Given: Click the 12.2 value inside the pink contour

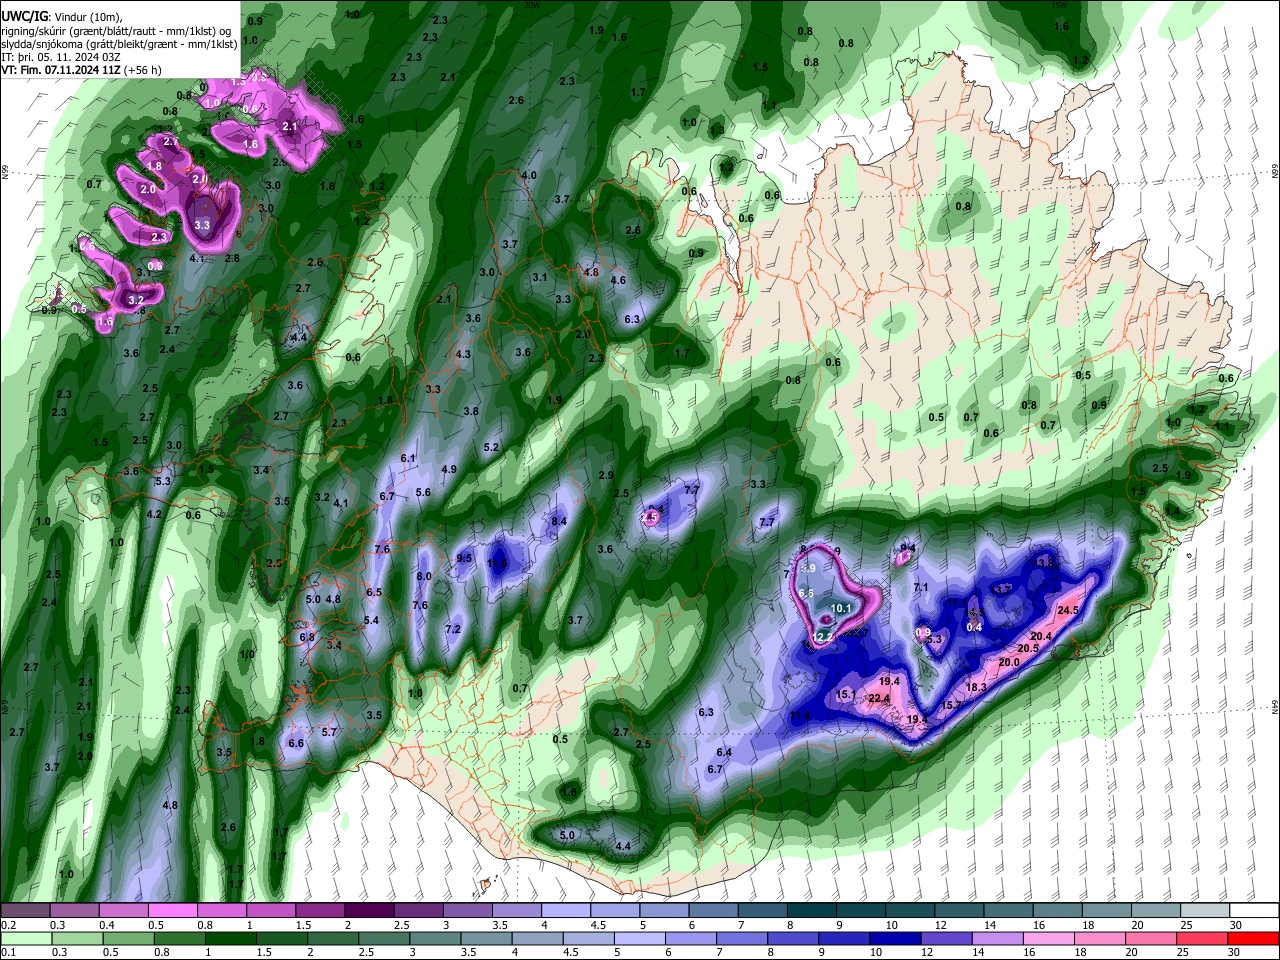Looking at the screenshot, I should (823, 637).
